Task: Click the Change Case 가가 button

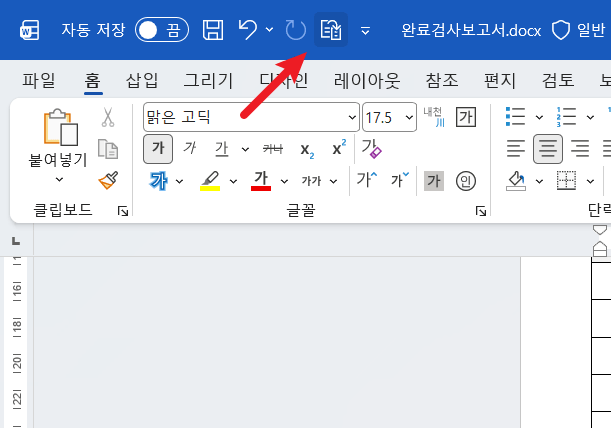Action: (x=311, y=181)
